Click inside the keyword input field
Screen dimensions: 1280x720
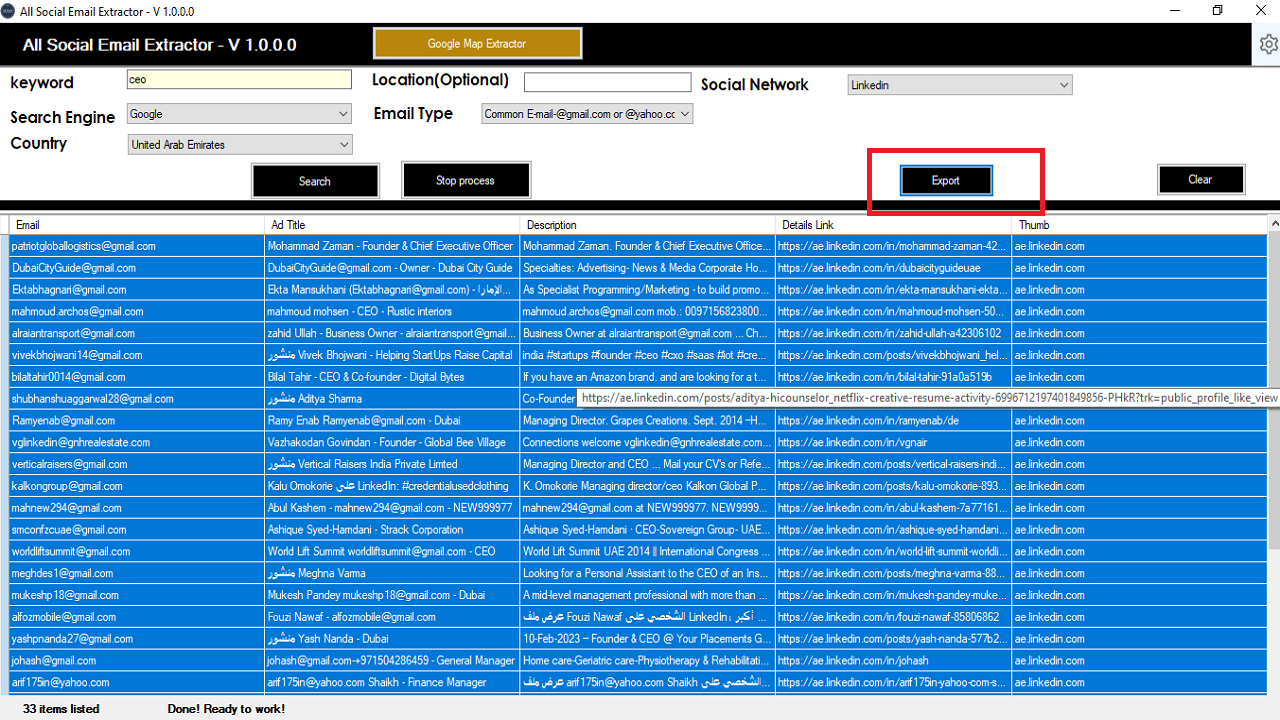(x=239, y=79)
